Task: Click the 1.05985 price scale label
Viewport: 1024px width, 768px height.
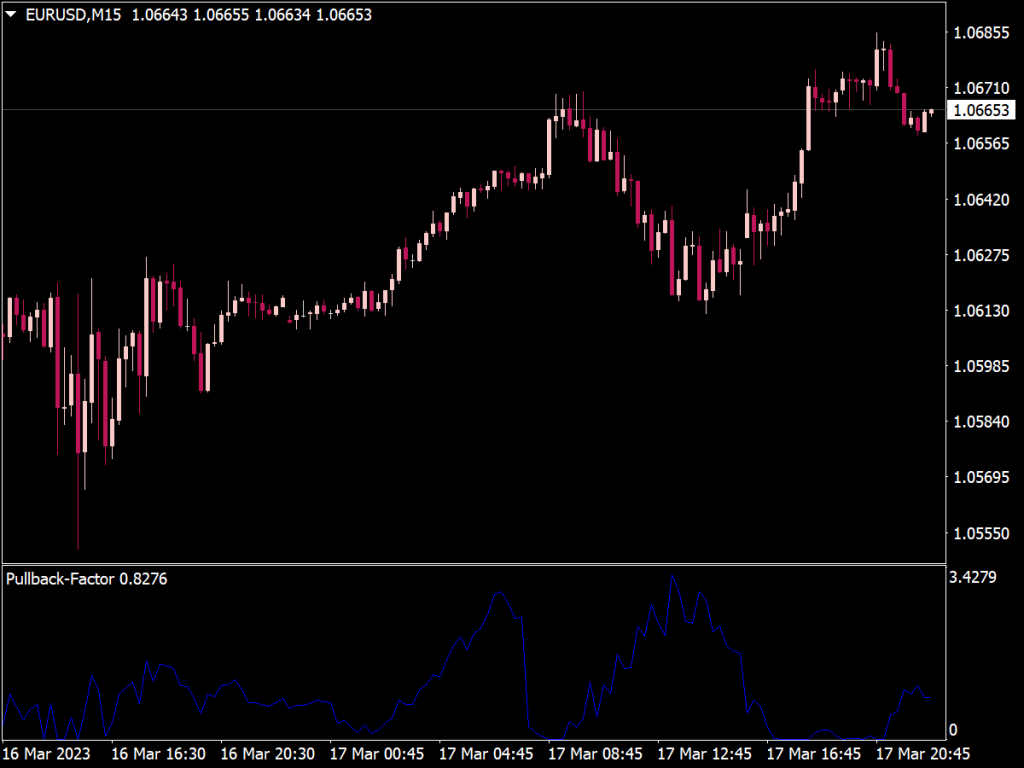Action: 981,366
